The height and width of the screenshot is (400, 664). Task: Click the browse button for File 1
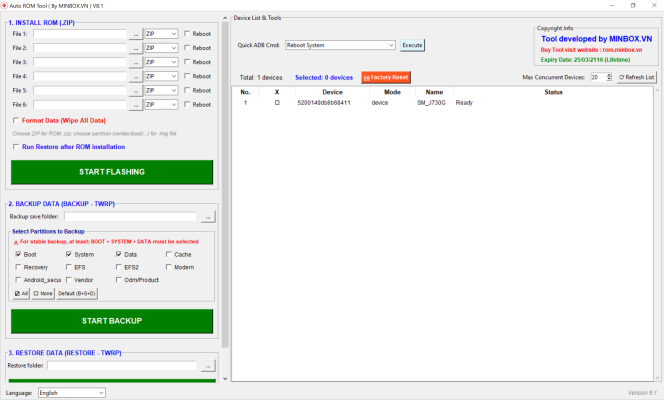pyautogui.click(x=136, y=34)
